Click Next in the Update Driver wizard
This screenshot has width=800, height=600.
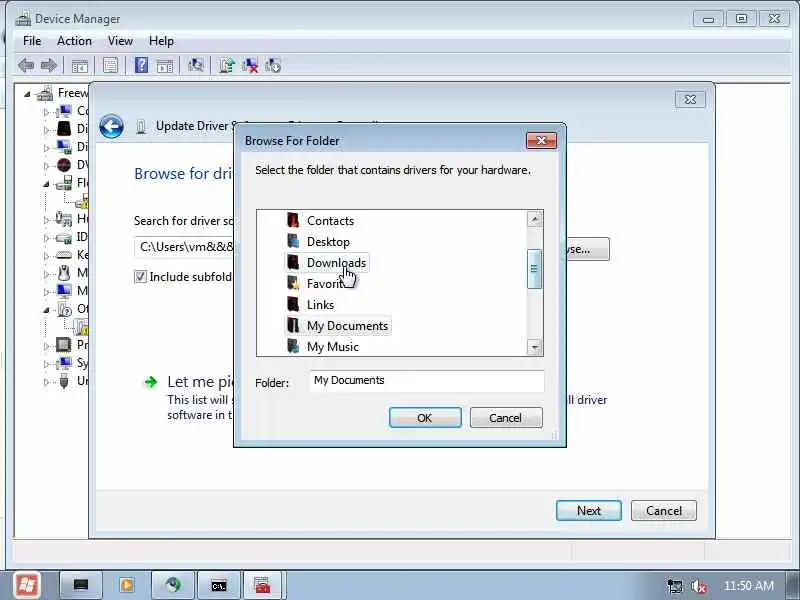click(x=589, y=510)
